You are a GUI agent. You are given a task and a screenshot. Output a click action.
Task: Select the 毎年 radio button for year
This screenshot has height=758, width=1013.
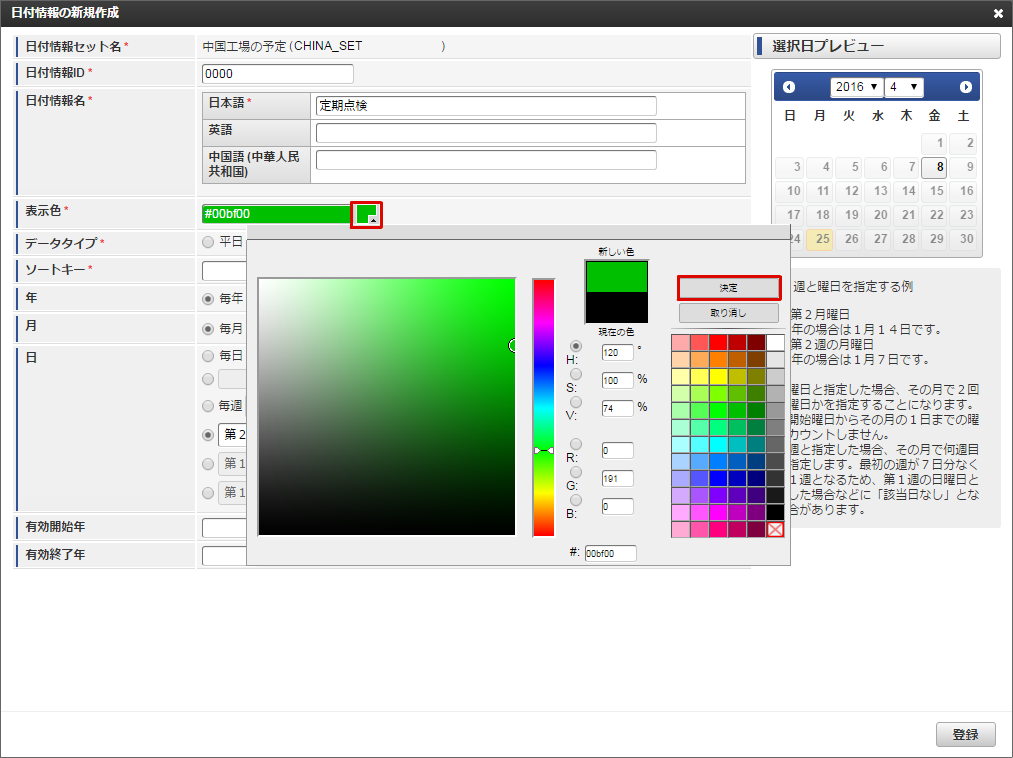click(209, 298)
